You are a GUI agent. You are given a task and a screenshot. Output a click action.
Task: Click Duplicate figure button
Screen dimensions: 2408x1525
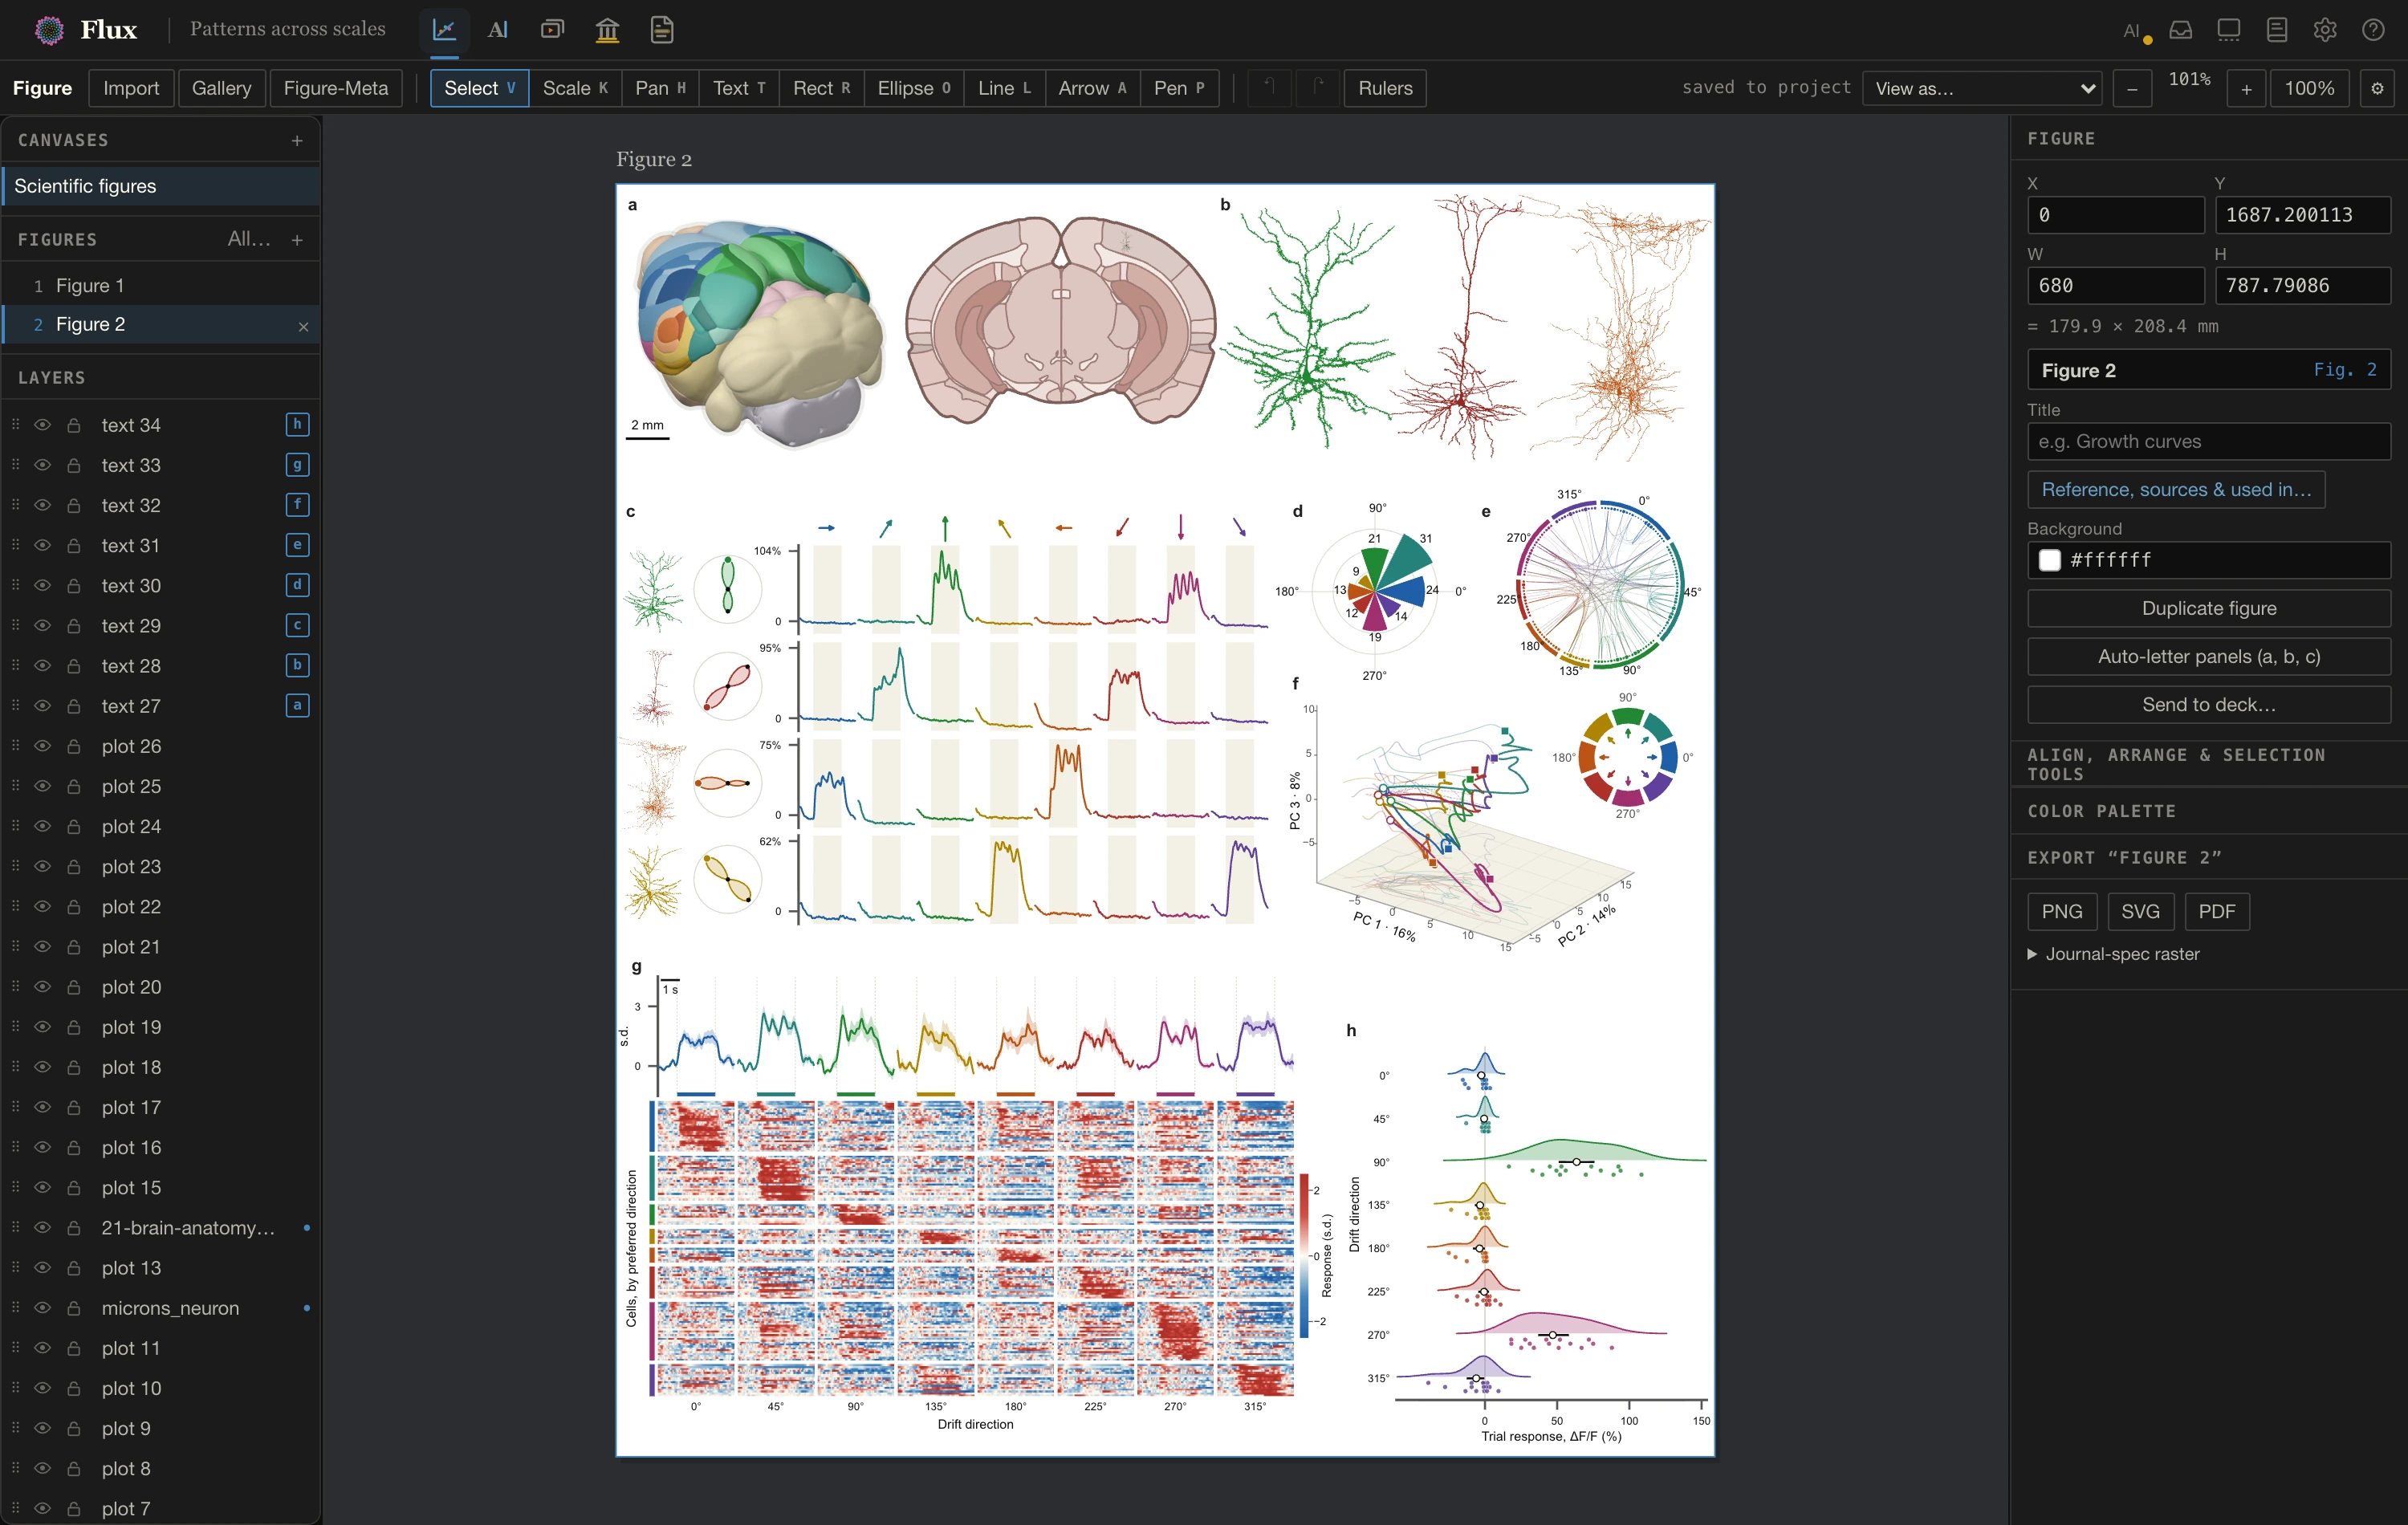coord(2208,609)
